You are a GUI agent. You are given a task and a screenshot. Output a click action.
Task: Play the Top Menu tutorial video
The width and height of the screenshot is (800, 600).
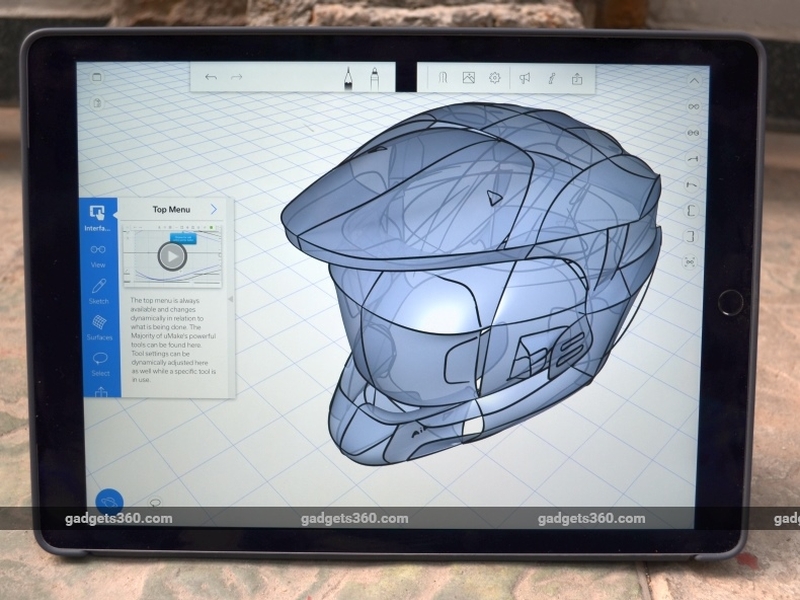[x=172, y=256]
